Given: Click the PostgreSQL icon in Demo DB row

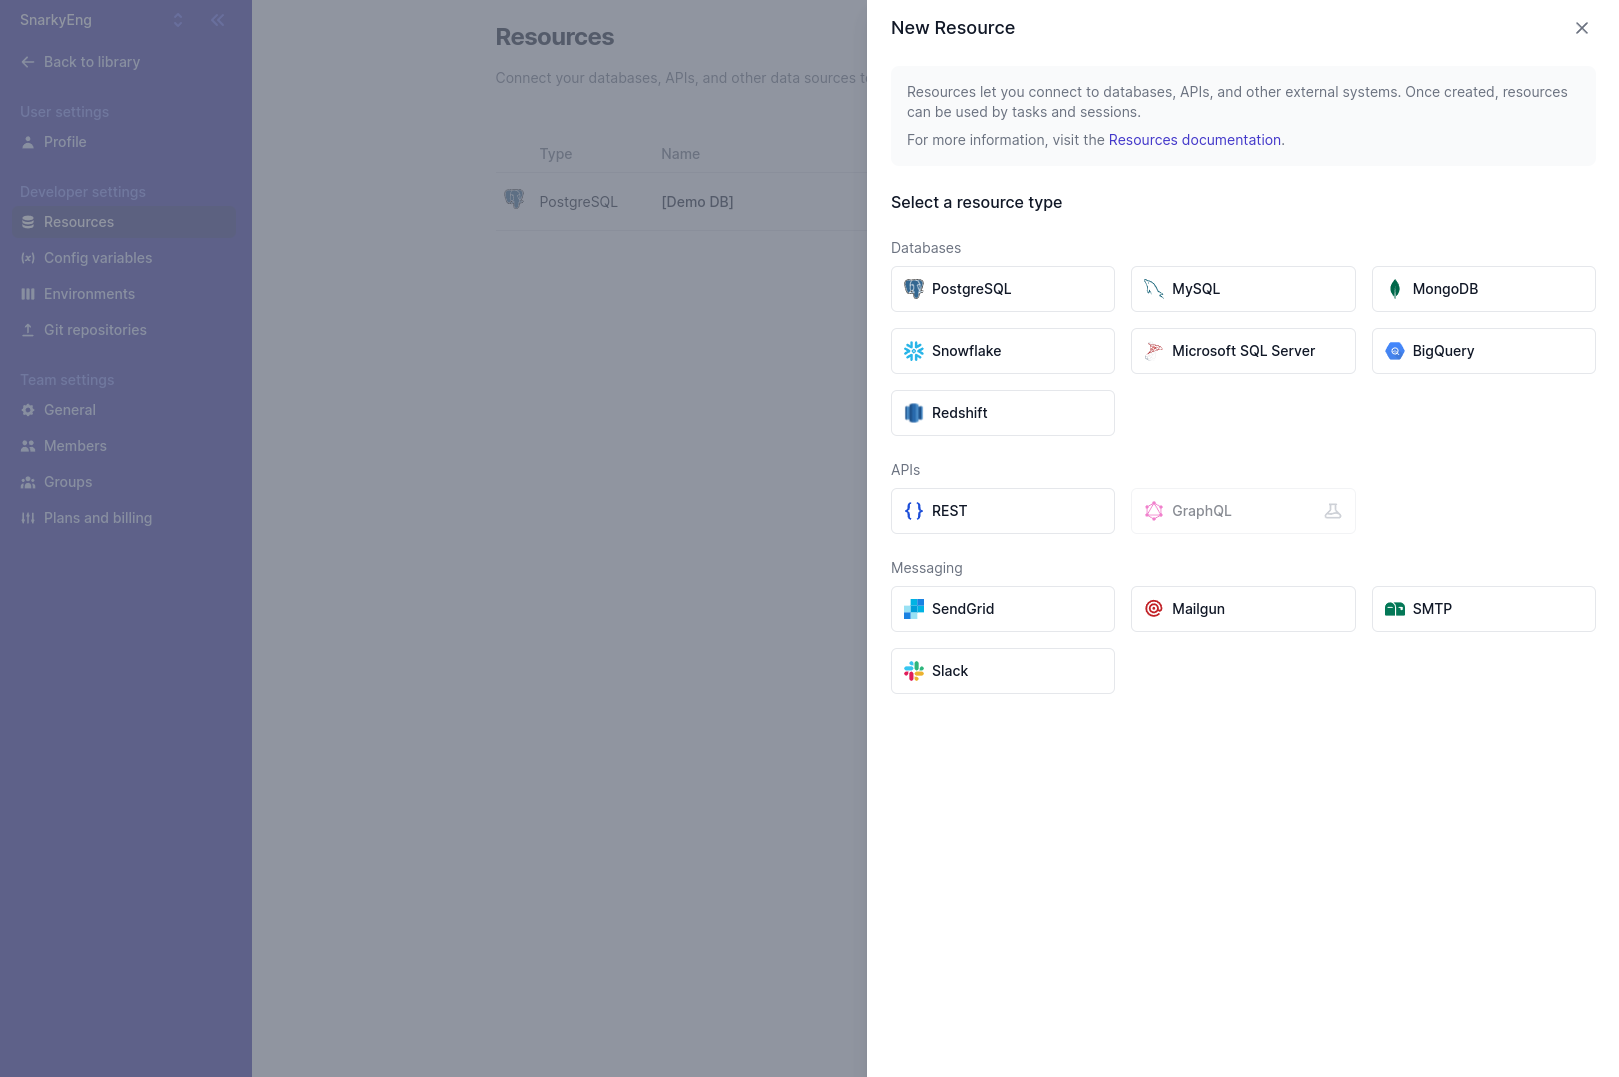Looking at the screenshot, I should pyautogui.click(x=514, y=199).
